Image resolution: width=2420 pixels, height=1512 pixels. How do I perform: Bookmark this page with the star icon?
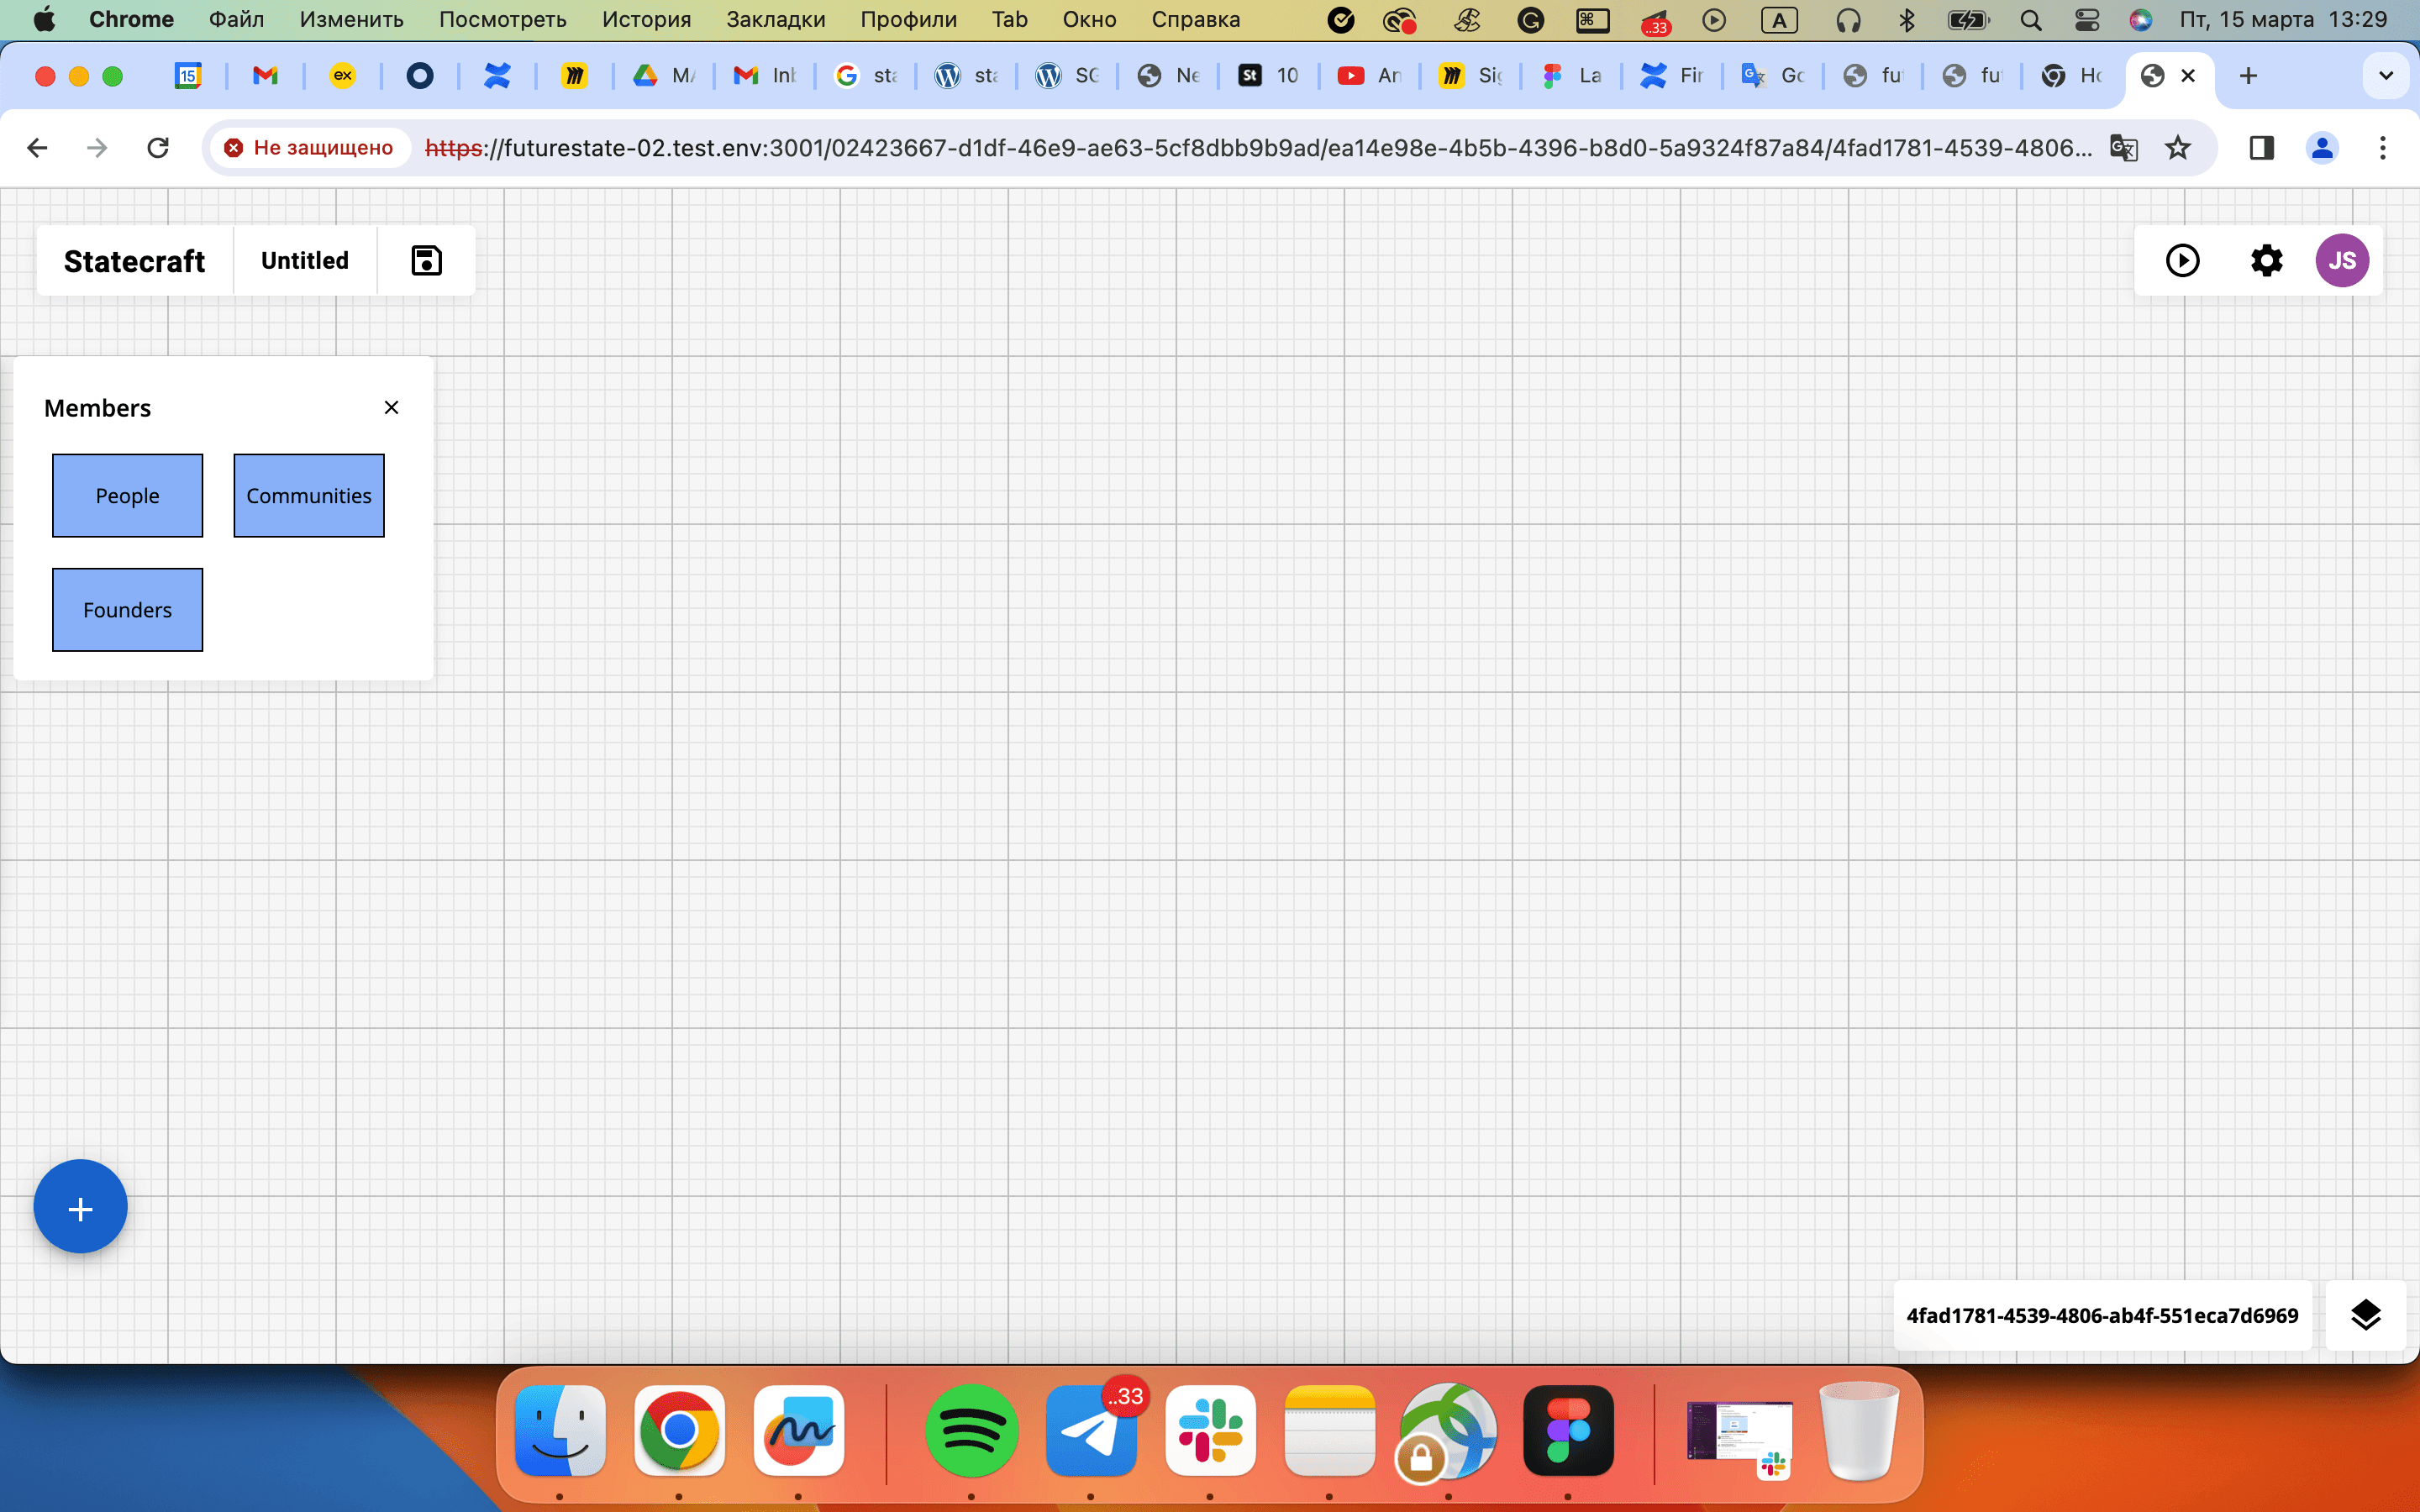click(2177, 148)
